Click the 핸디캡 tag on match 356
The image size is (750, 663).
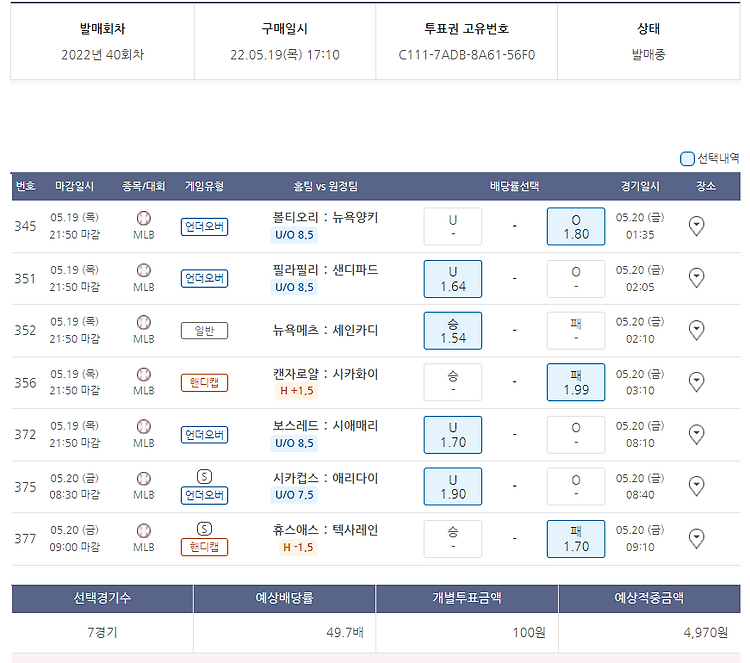pos(204,383)
